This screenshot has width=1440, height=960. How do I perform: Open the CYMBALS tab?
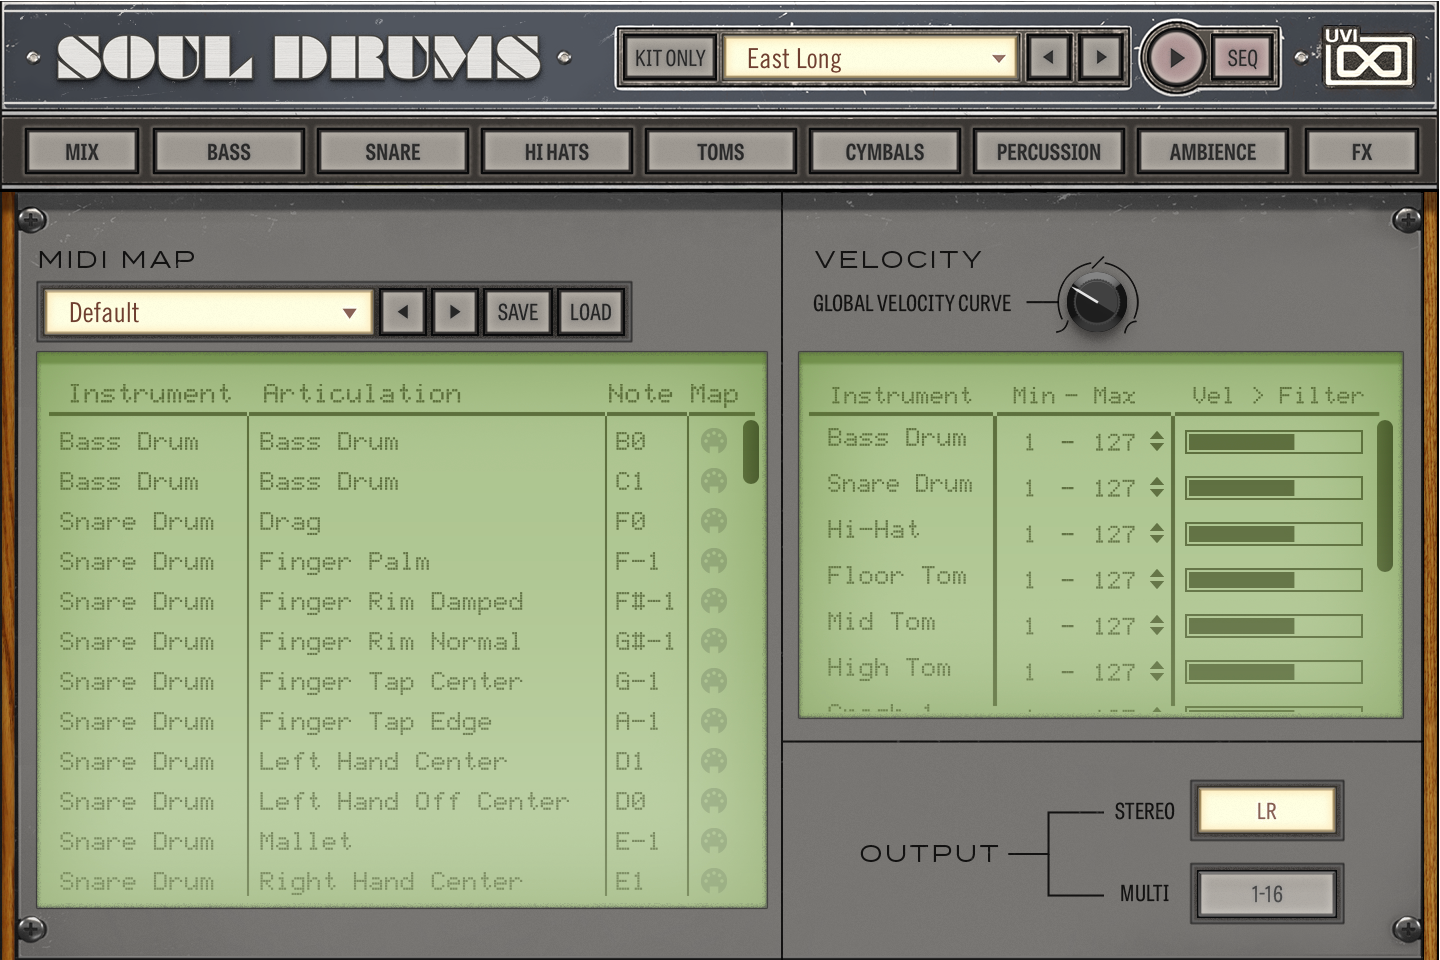pyautogui.click(x=884, y=151)
